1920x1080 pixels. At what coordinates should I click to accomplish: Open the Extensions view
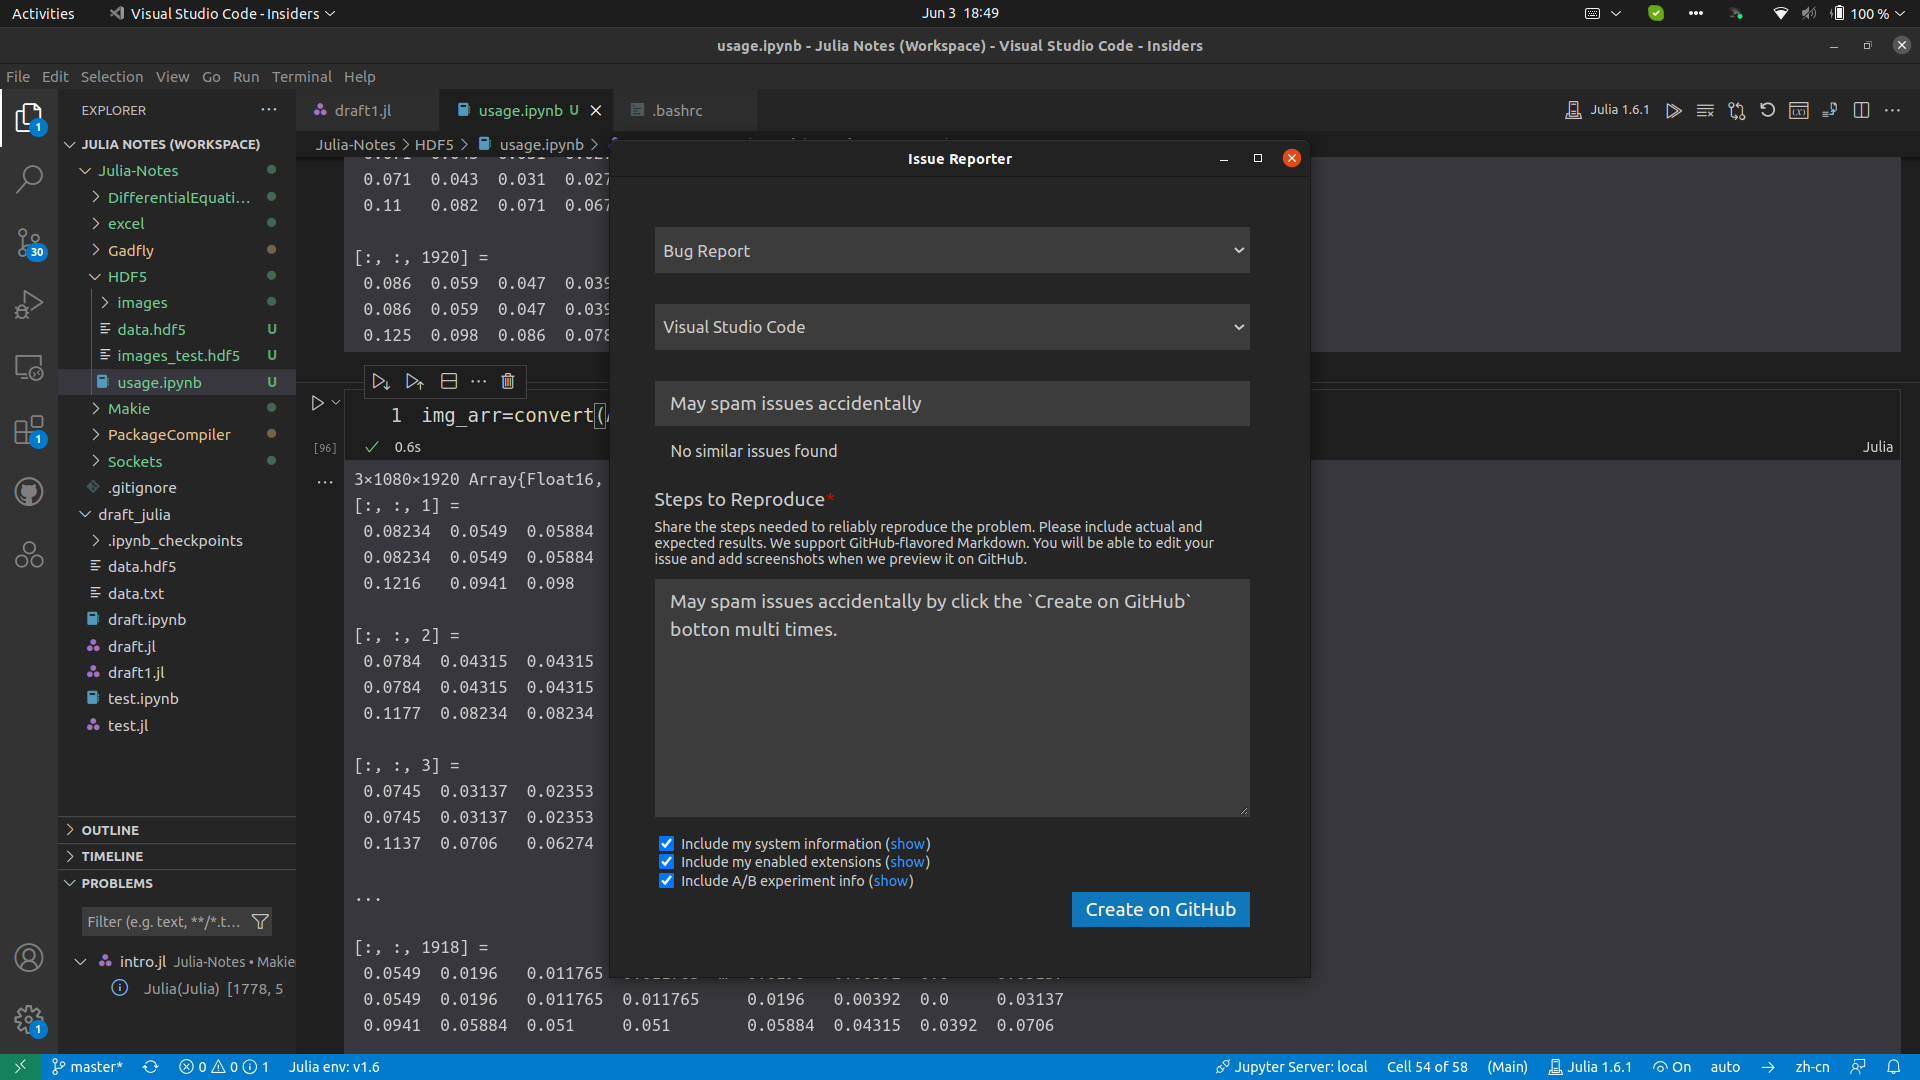click(x=29, y=431)
